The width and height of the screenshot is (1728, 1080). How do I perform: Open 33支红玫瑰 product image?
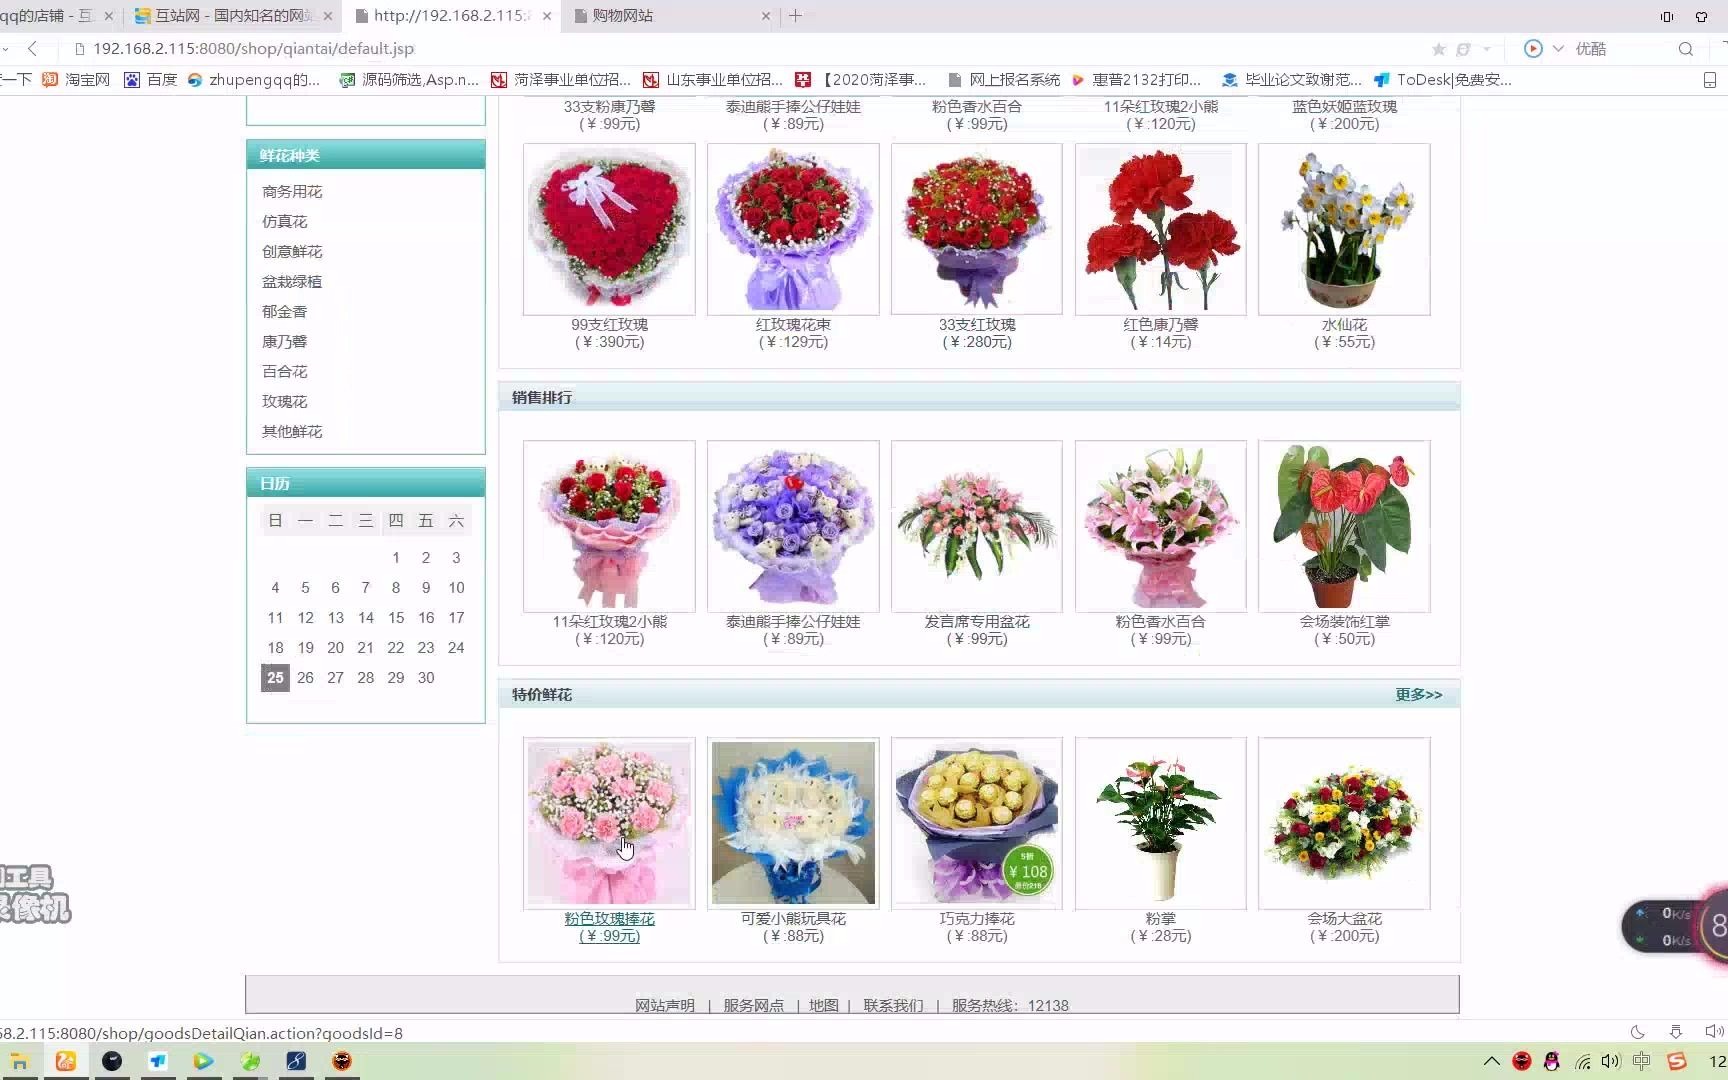[977, 229]
